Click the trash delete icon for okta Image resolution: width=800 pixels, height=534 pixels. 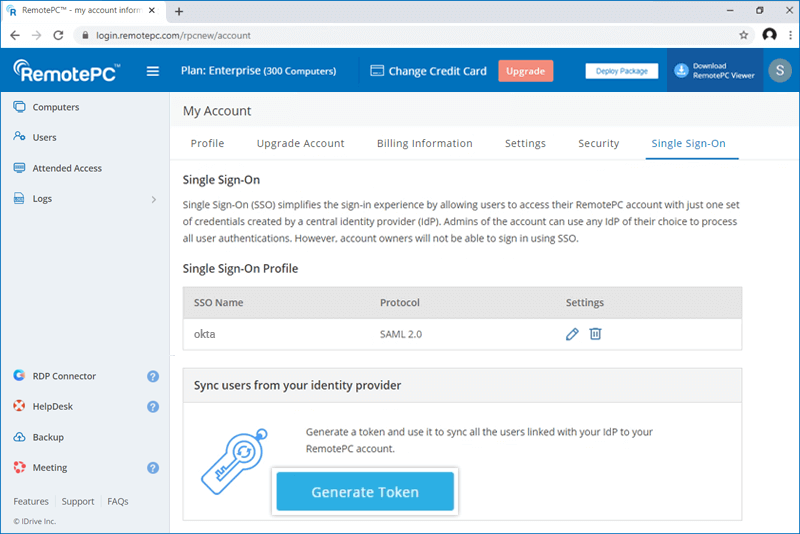[595, 334]
